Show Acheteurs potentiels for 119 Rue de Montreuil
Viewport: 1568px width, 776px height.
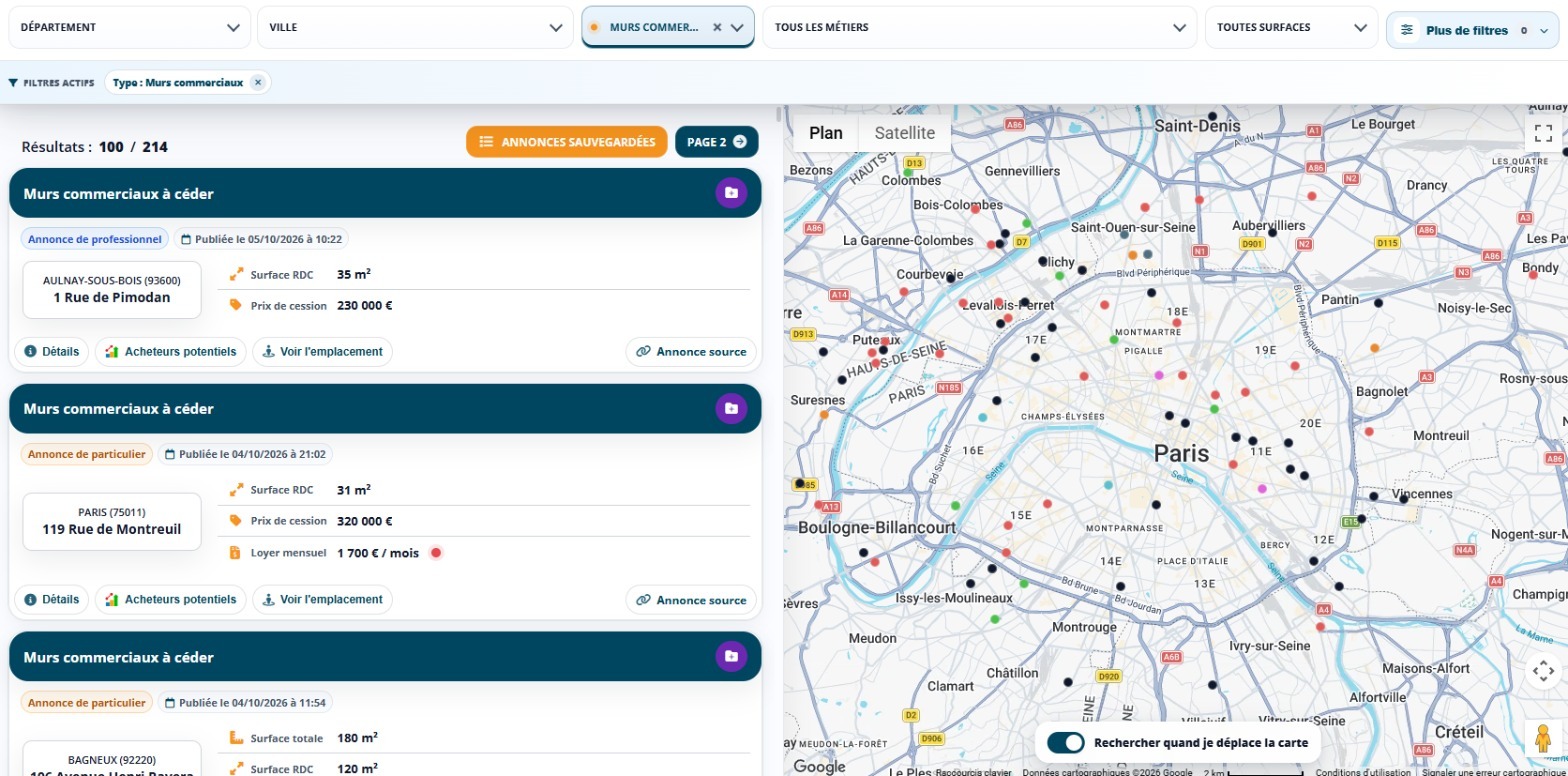tap(171, 600)
